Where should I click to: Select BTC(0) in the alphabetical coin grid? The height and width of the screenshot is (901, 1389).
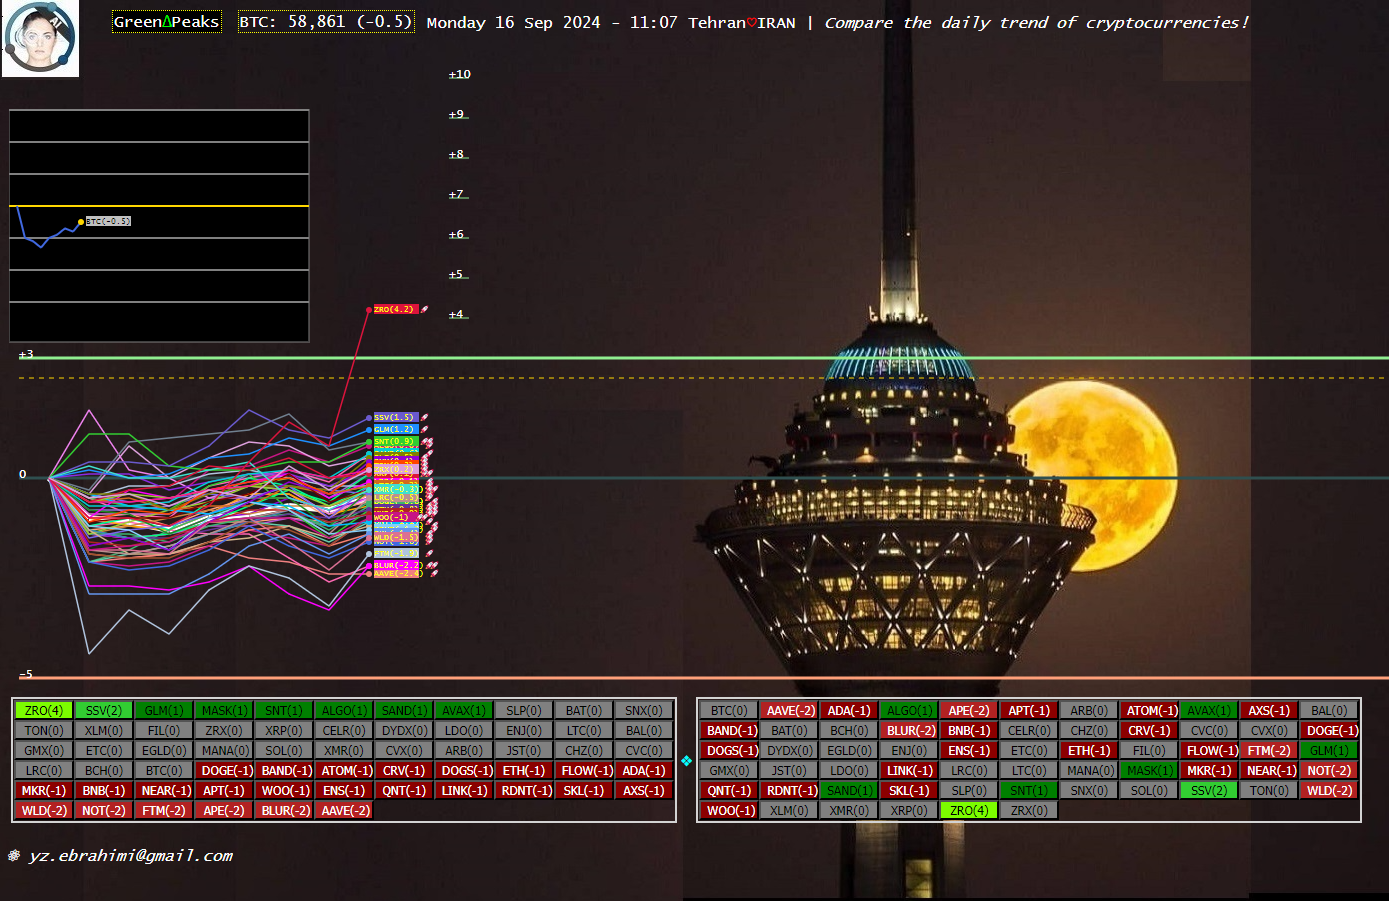(x=729, y=711)
